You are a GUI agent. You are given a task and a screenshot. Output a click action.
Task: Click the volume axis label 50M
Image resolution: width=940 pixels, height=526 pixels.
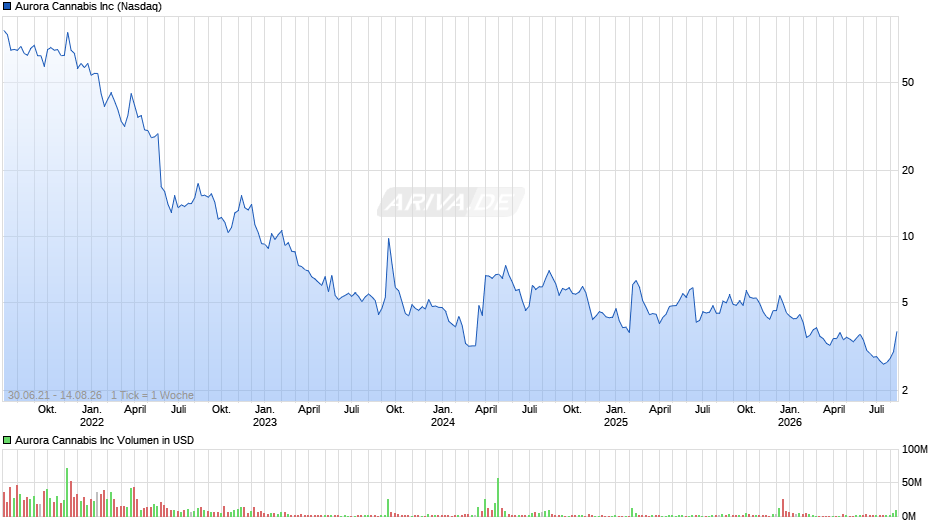coord(912,482)
